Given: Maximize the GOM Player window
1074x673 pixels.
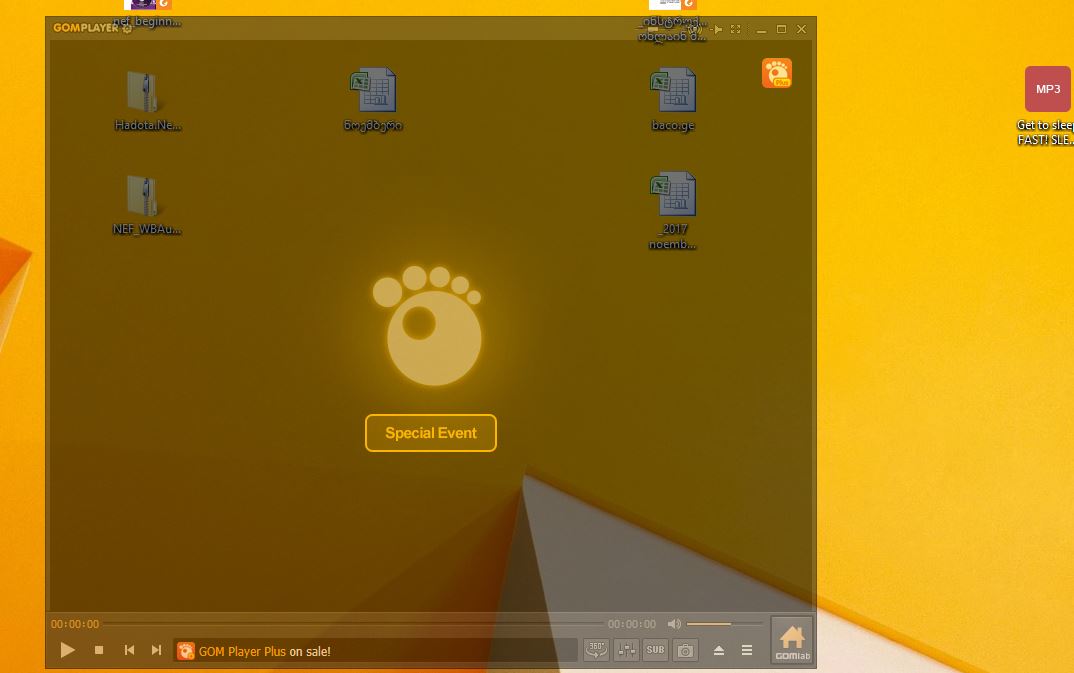Looking at the screenshot, I should point(781,29).
